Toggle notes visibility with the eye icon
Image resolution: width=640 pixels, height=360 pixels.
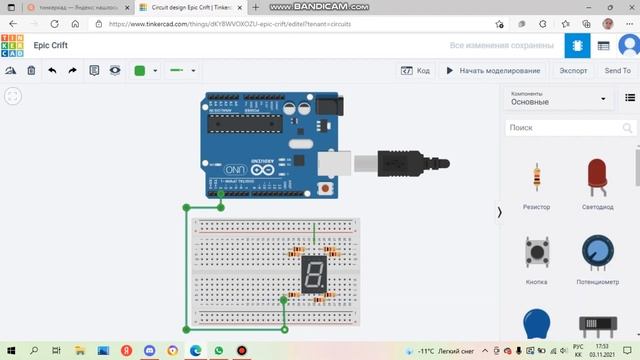click(x=115, y=70)
